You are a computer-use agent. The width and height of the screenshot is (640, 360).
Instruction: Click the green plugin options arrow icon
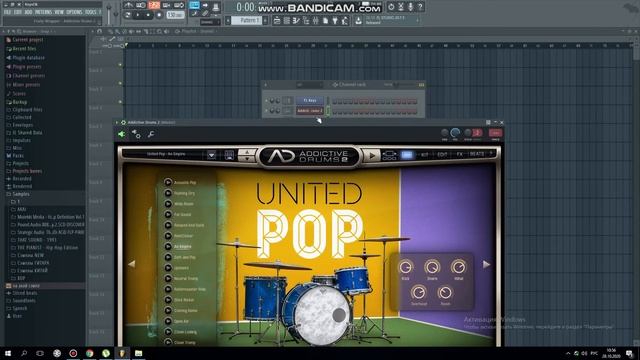122,134
